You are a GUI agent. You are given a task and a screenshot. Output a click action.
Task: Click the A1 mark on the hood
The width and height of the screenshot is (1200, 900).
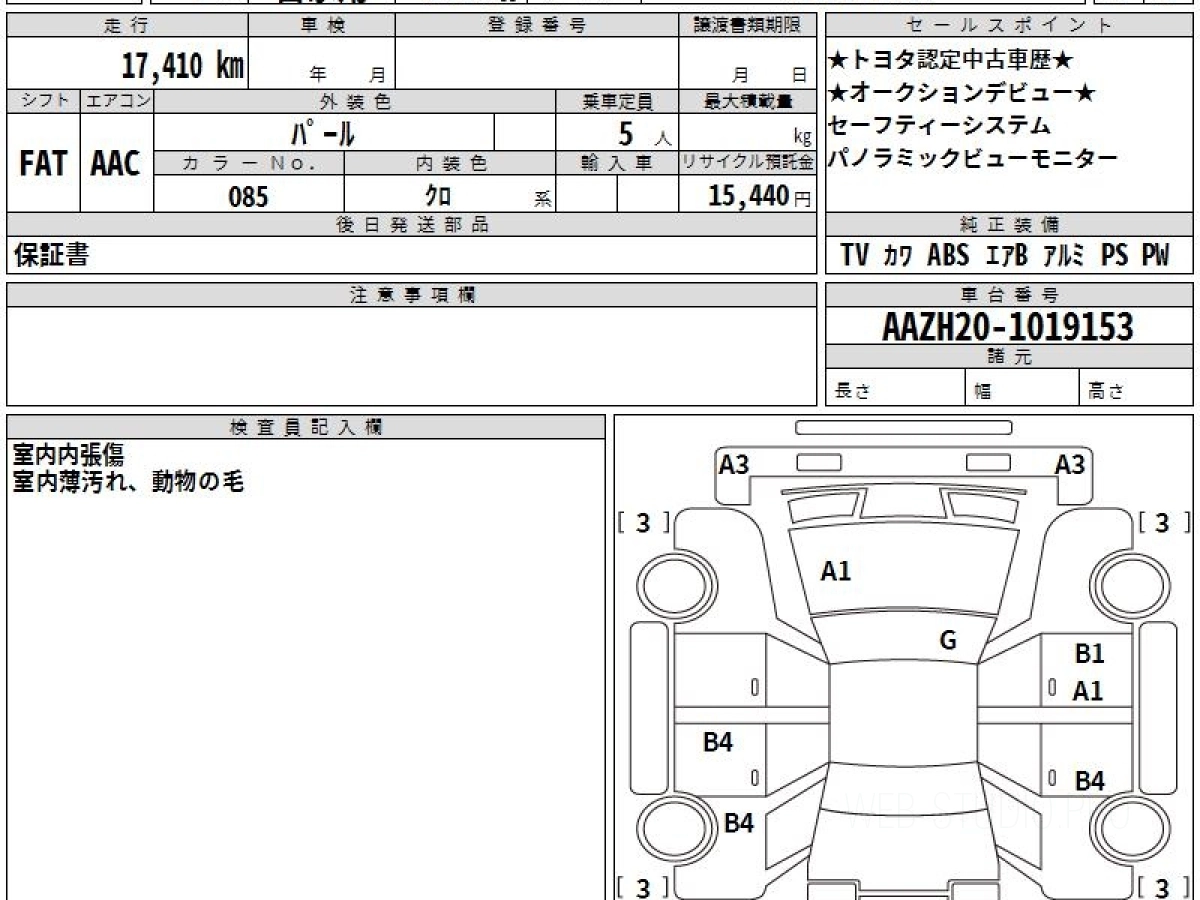835,571
